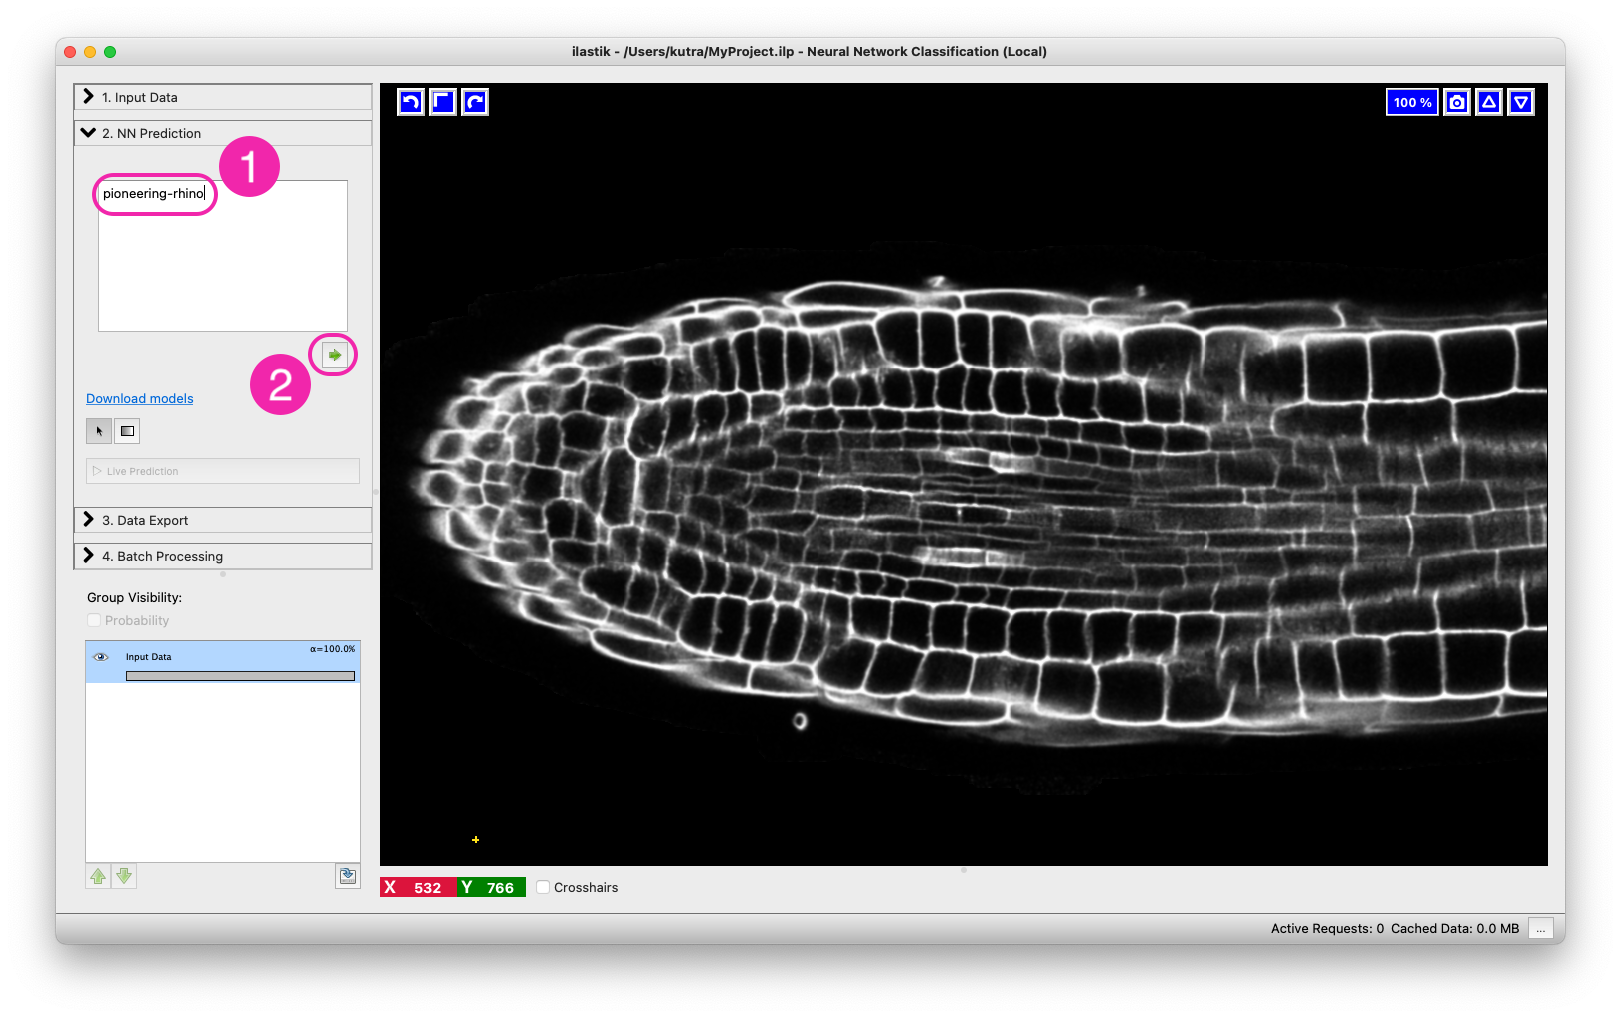1621x1018 pixels.
Task: Click the green arrow model load button
Action: [334, 355]
